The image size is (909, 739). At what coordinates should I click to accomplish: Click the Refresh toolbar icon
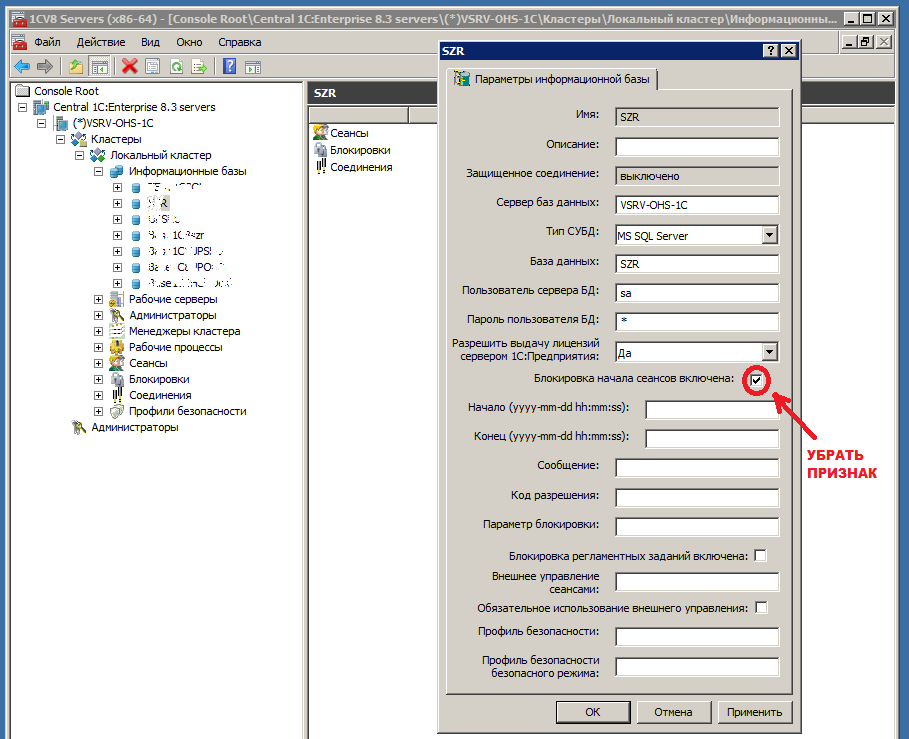[176, 66]
